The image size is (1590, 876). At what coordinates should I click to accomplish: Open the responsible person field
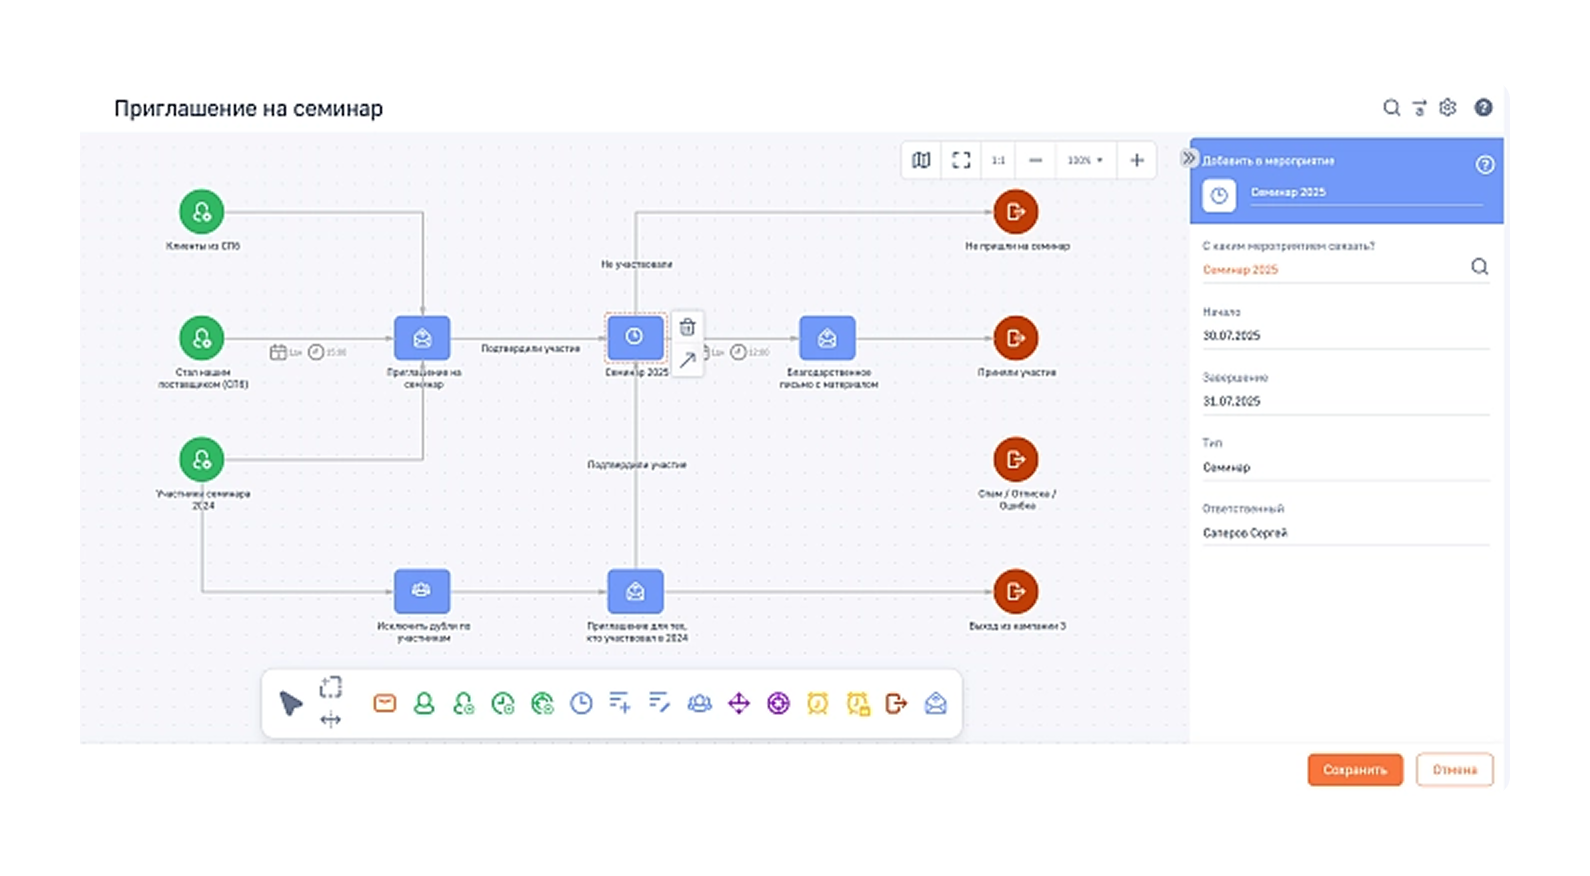point(1346,533)
